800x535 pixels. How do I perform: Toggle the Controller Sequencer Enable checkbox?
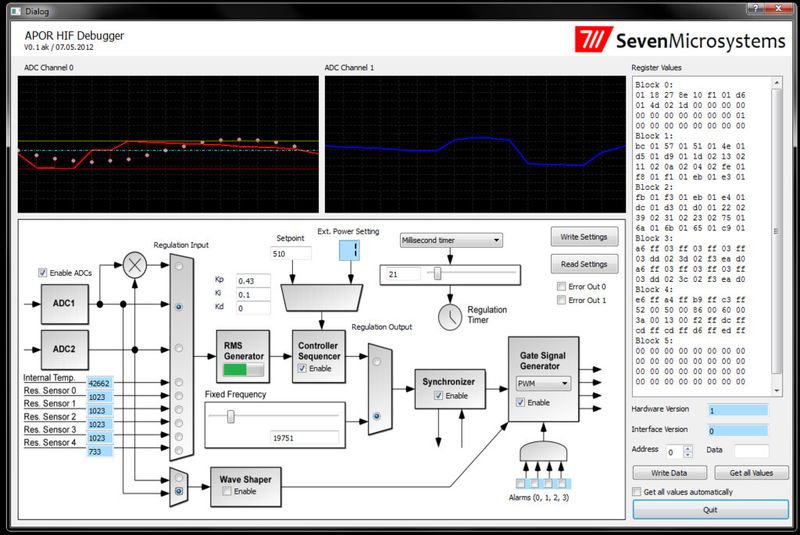click(302, 368)
